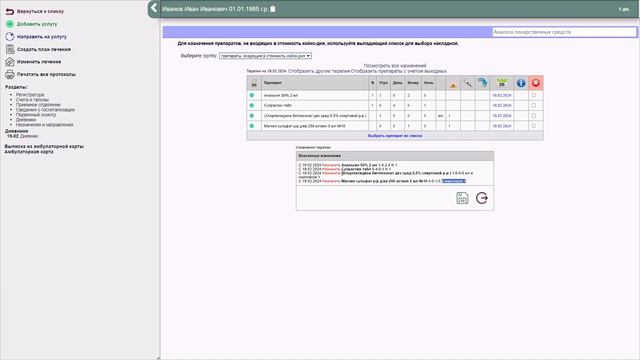This screenshot has height=360, width=640.
Task: Click Отобразить препараты с учетом выходных
Action: coord(398,71)
